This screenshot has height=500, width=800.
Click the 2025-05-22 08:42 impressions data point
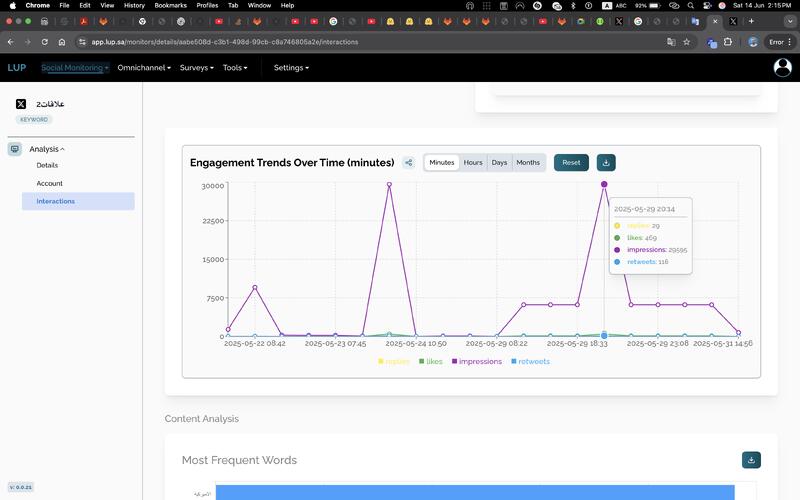[x=255, y=288]
